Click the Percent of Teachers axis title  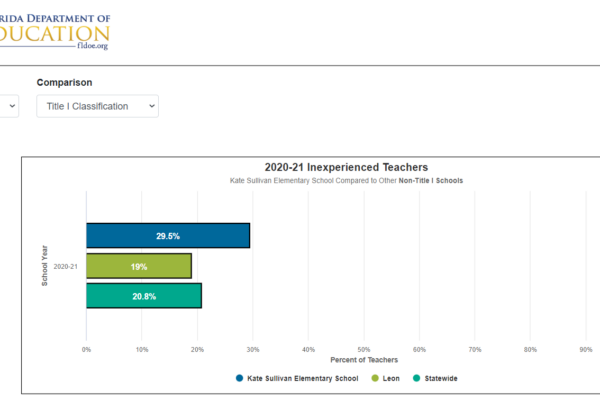click(364, 360)
